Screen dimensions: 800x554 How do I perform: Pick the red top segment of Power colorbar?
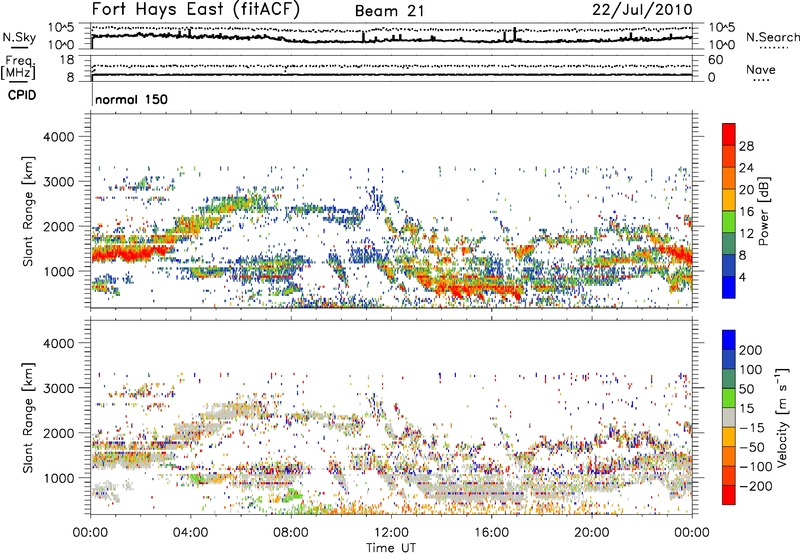click(729, 134)
